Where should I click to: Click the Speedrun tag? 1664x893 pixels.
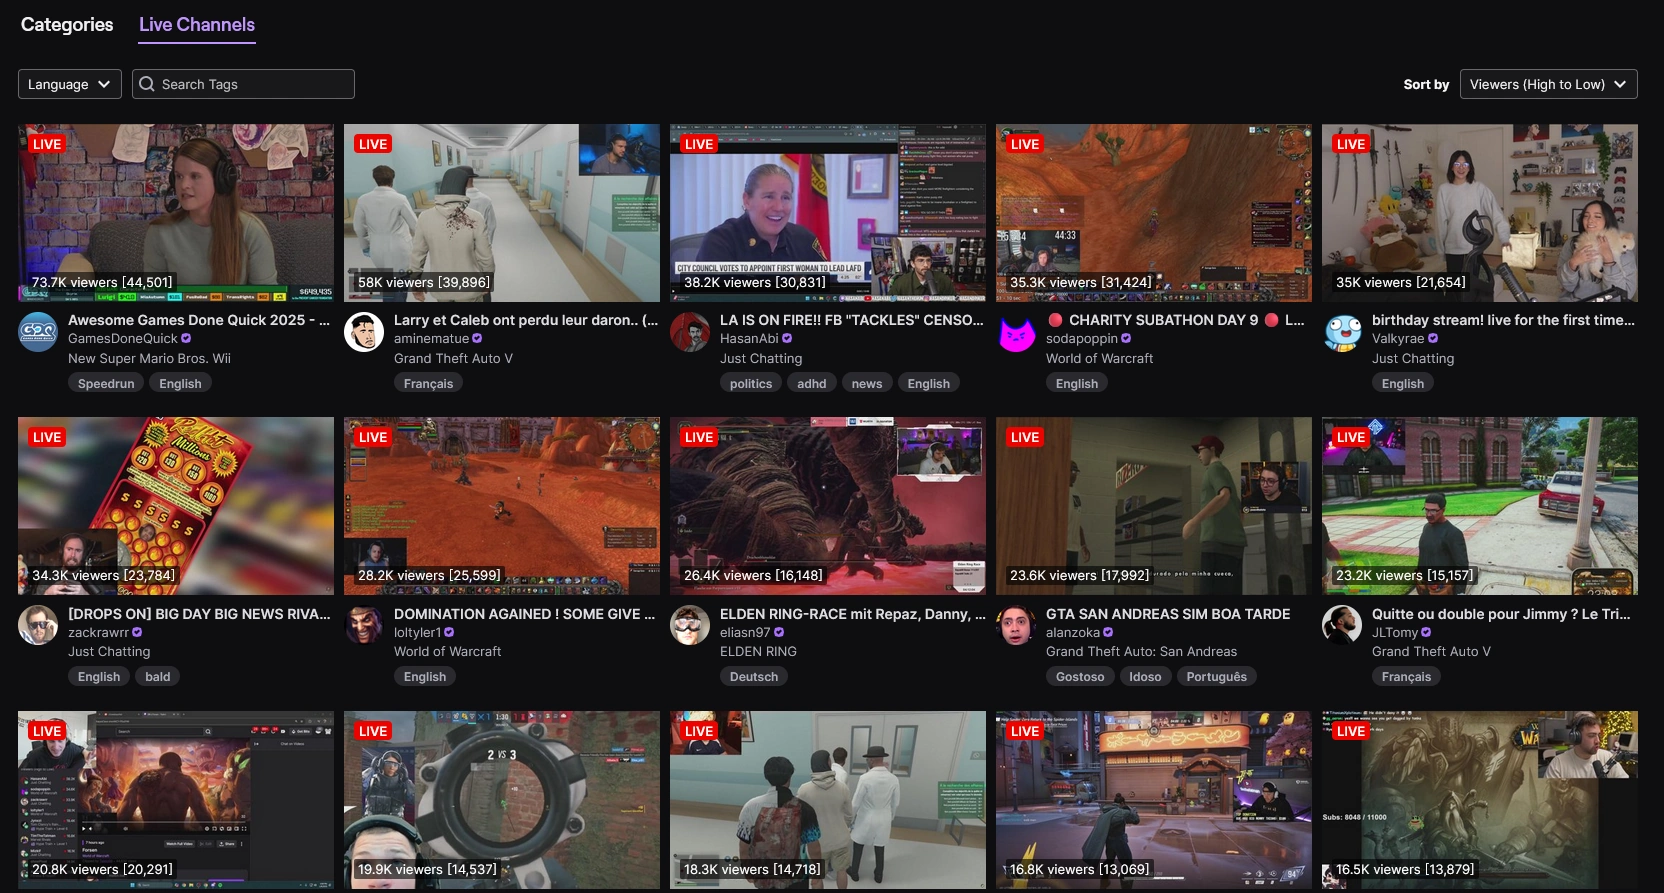point(106,383)
